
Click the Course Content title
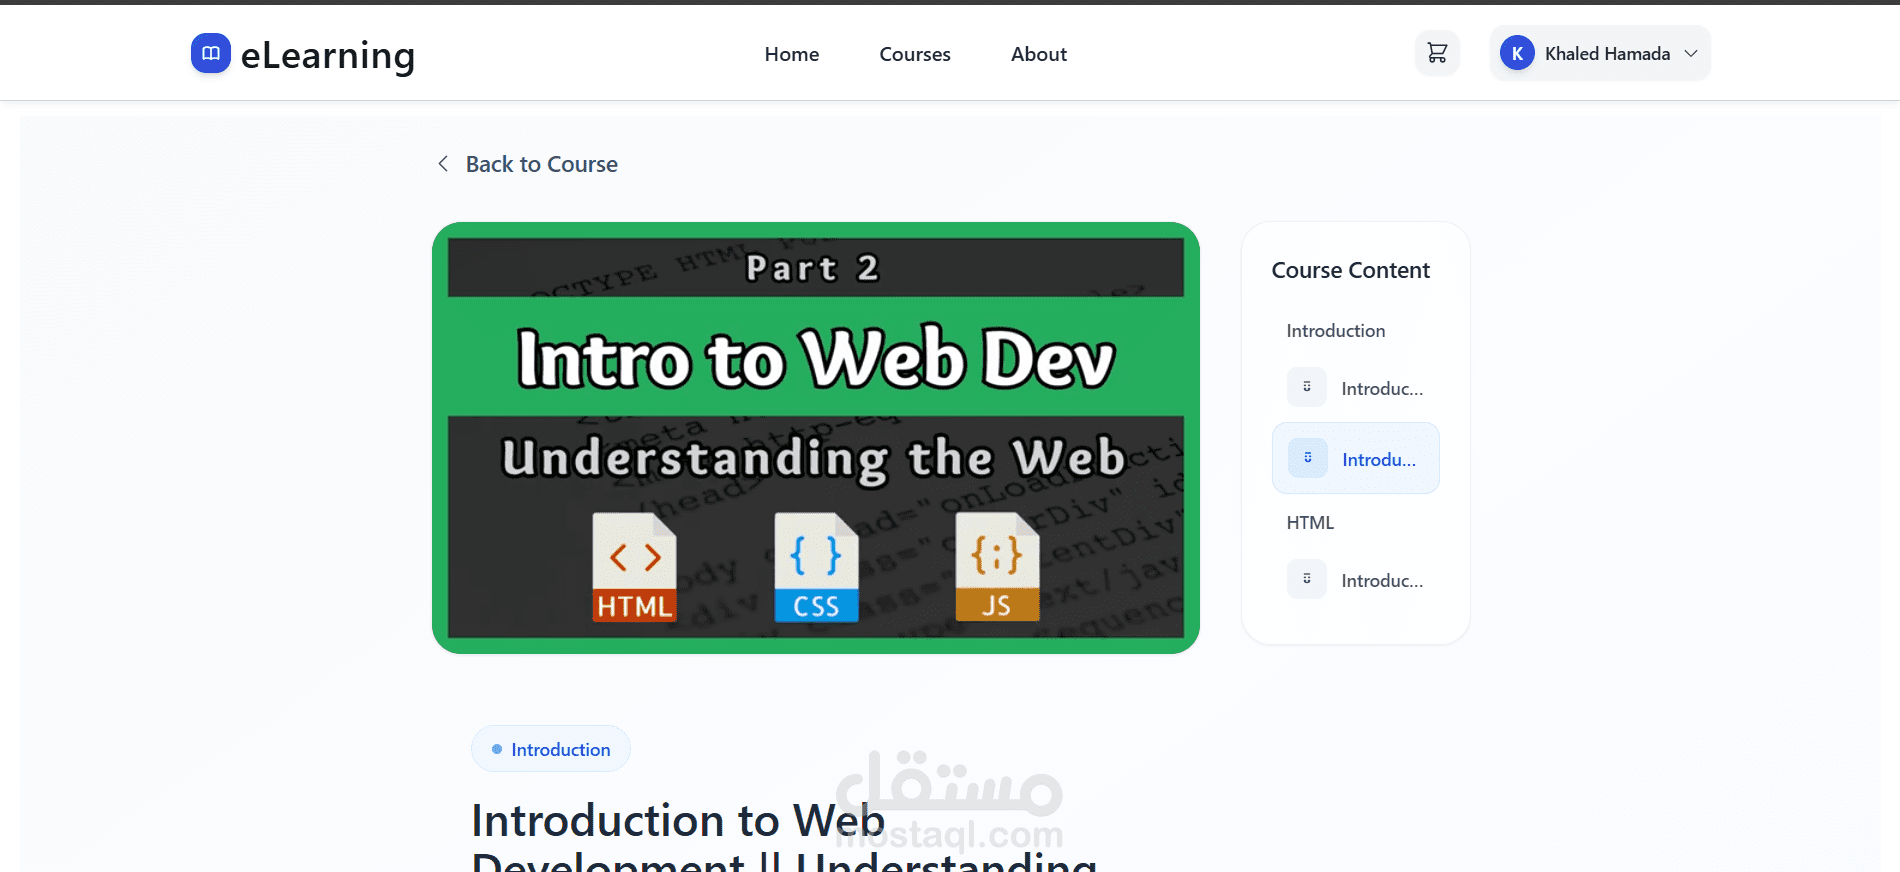(1350, 270)
